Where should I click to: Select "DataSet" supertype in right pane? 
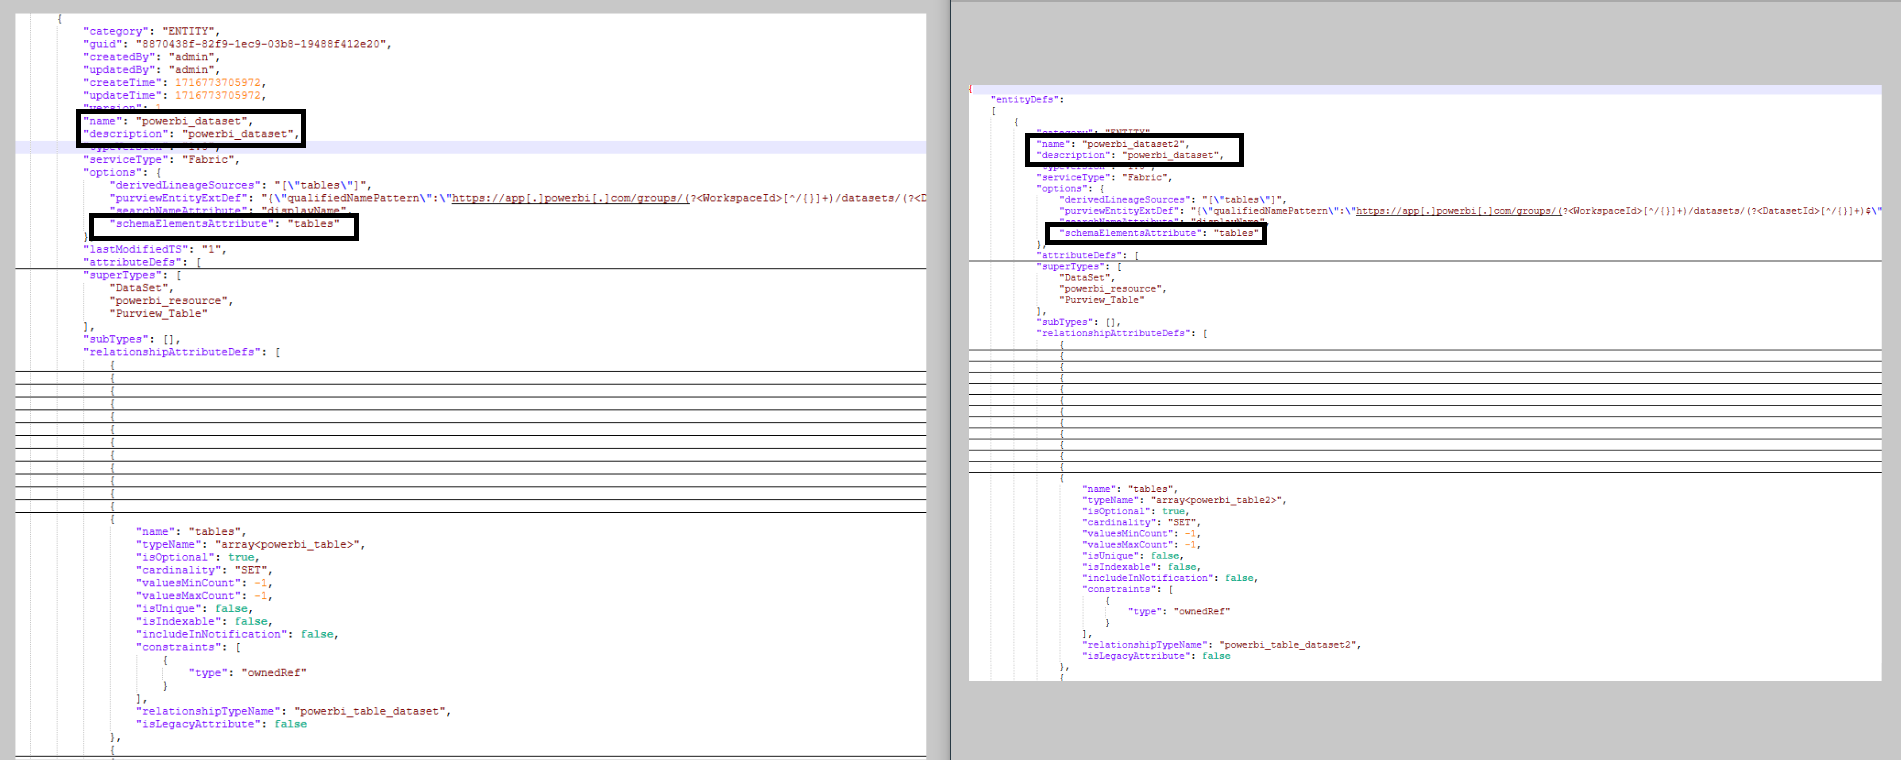click(x=1085, y=278)
